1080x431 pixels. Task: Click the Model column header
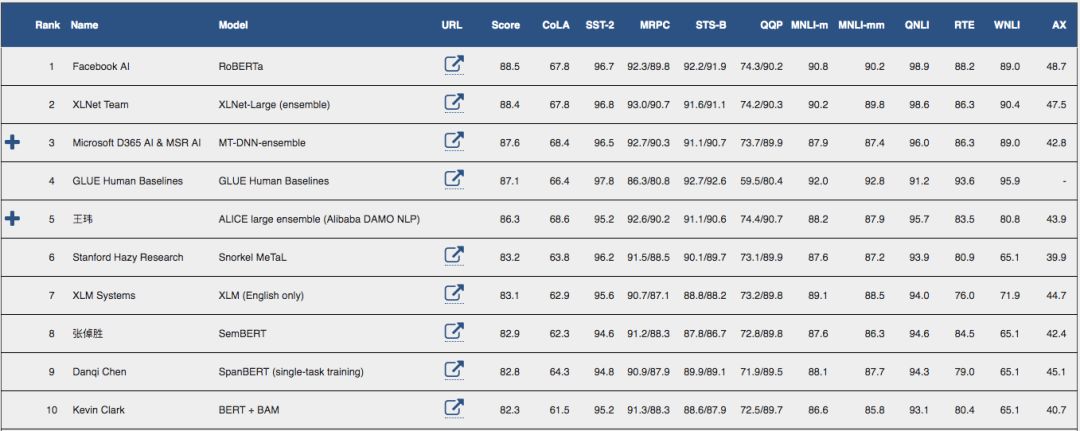coord(233,24)
